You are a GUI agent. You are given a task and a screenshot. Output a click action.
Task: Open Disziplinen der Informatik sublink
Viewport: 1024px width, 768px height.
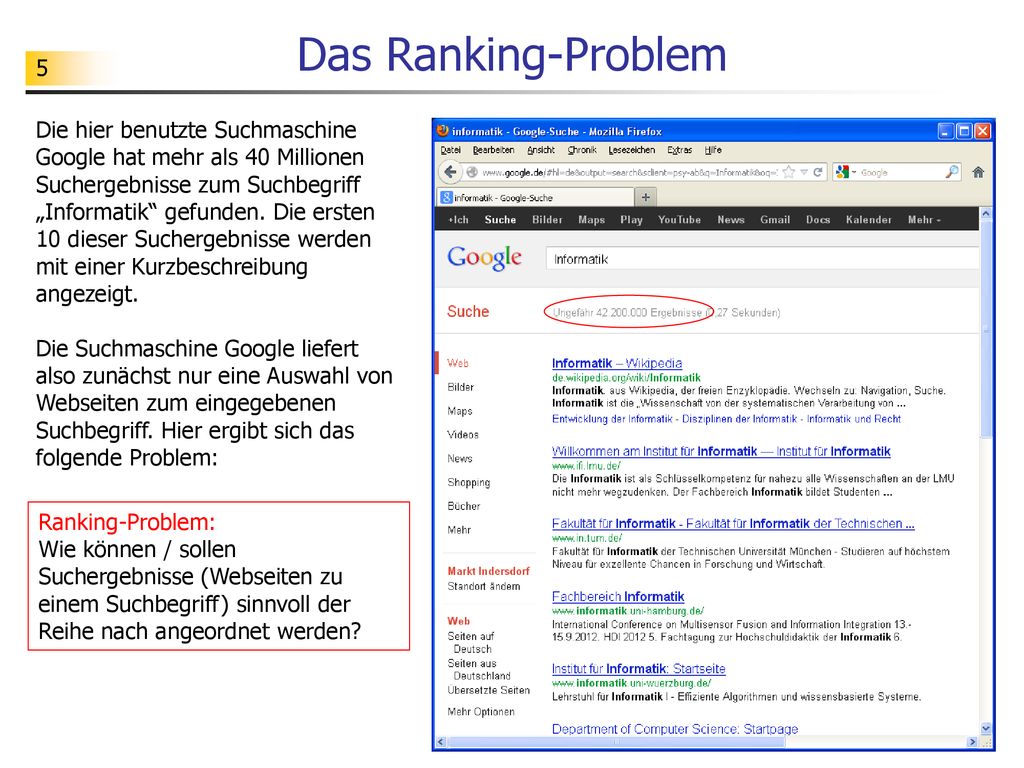point(739,419)
